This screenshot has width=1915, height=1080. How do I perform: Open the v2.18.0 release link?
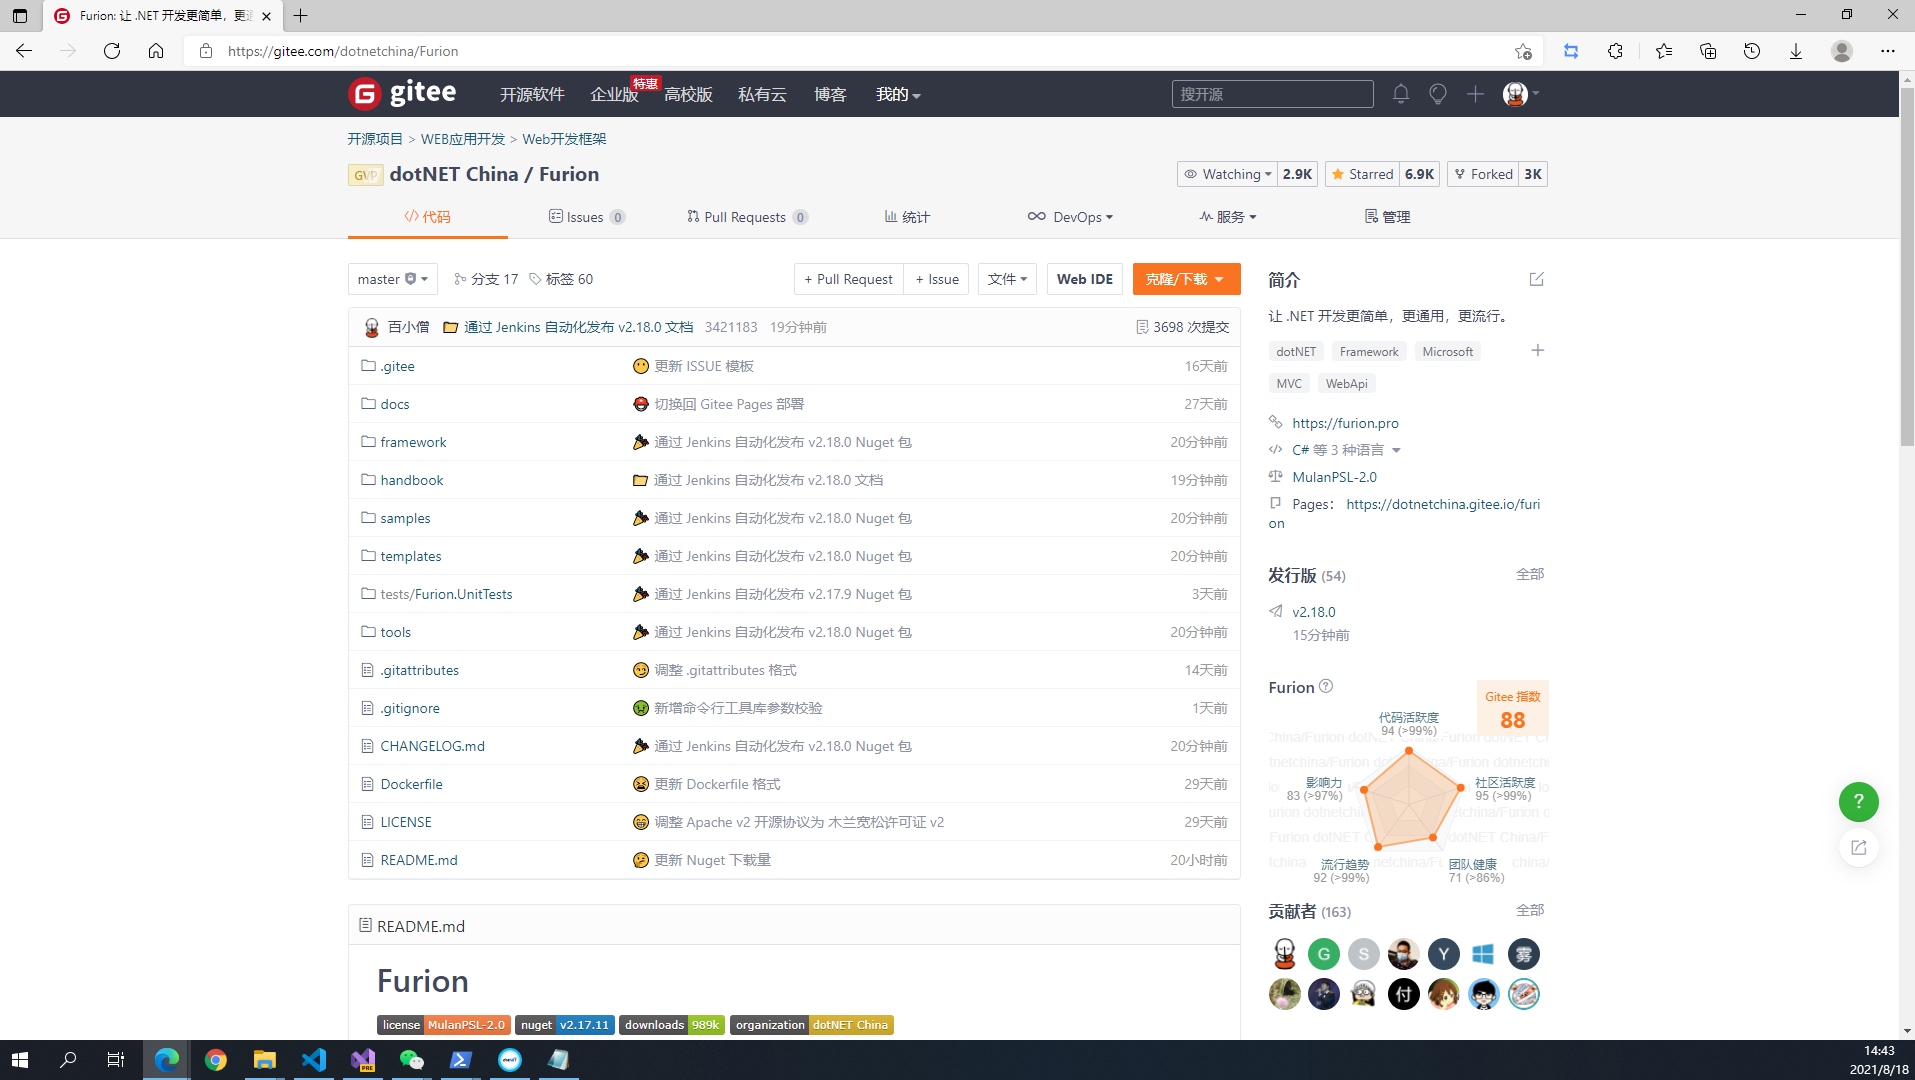(x=1313, y=612)
